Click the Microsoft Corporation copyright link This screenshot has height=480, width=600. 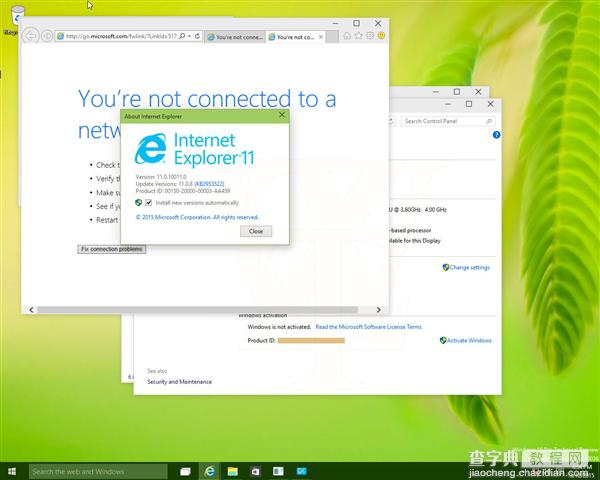[x=197, y=217]
